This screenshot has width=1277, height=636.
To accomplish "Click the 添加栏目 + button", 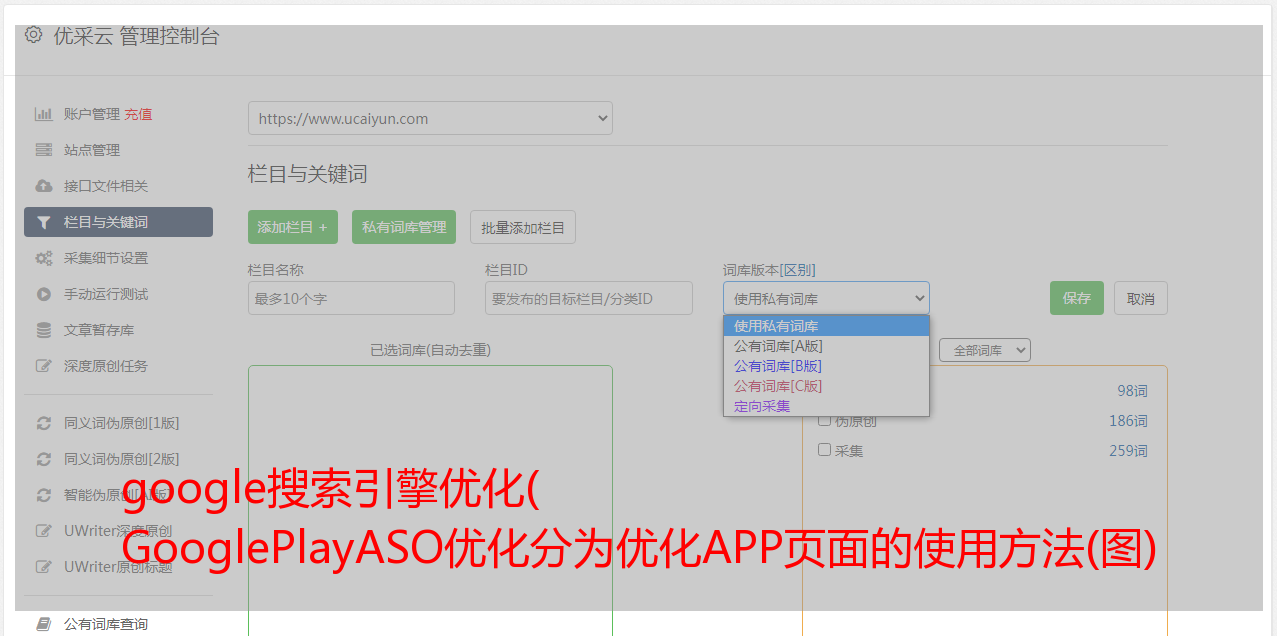I will [x=293, y=227].
